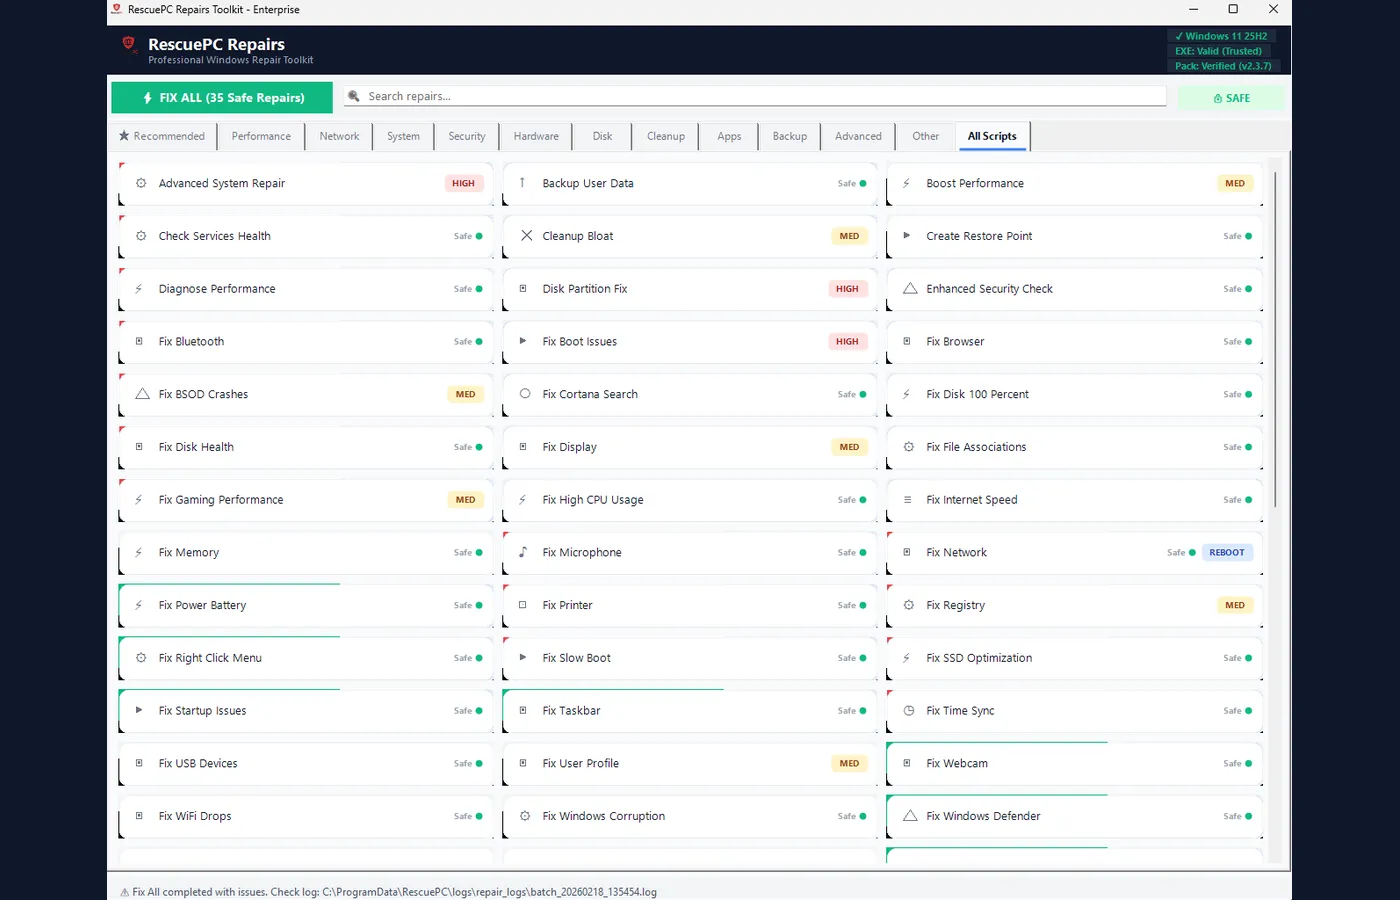This screenshot has width=1400, height=900.
Task: Click the HIGH badge on Disk Partition Fix
Action: (847, 289)
